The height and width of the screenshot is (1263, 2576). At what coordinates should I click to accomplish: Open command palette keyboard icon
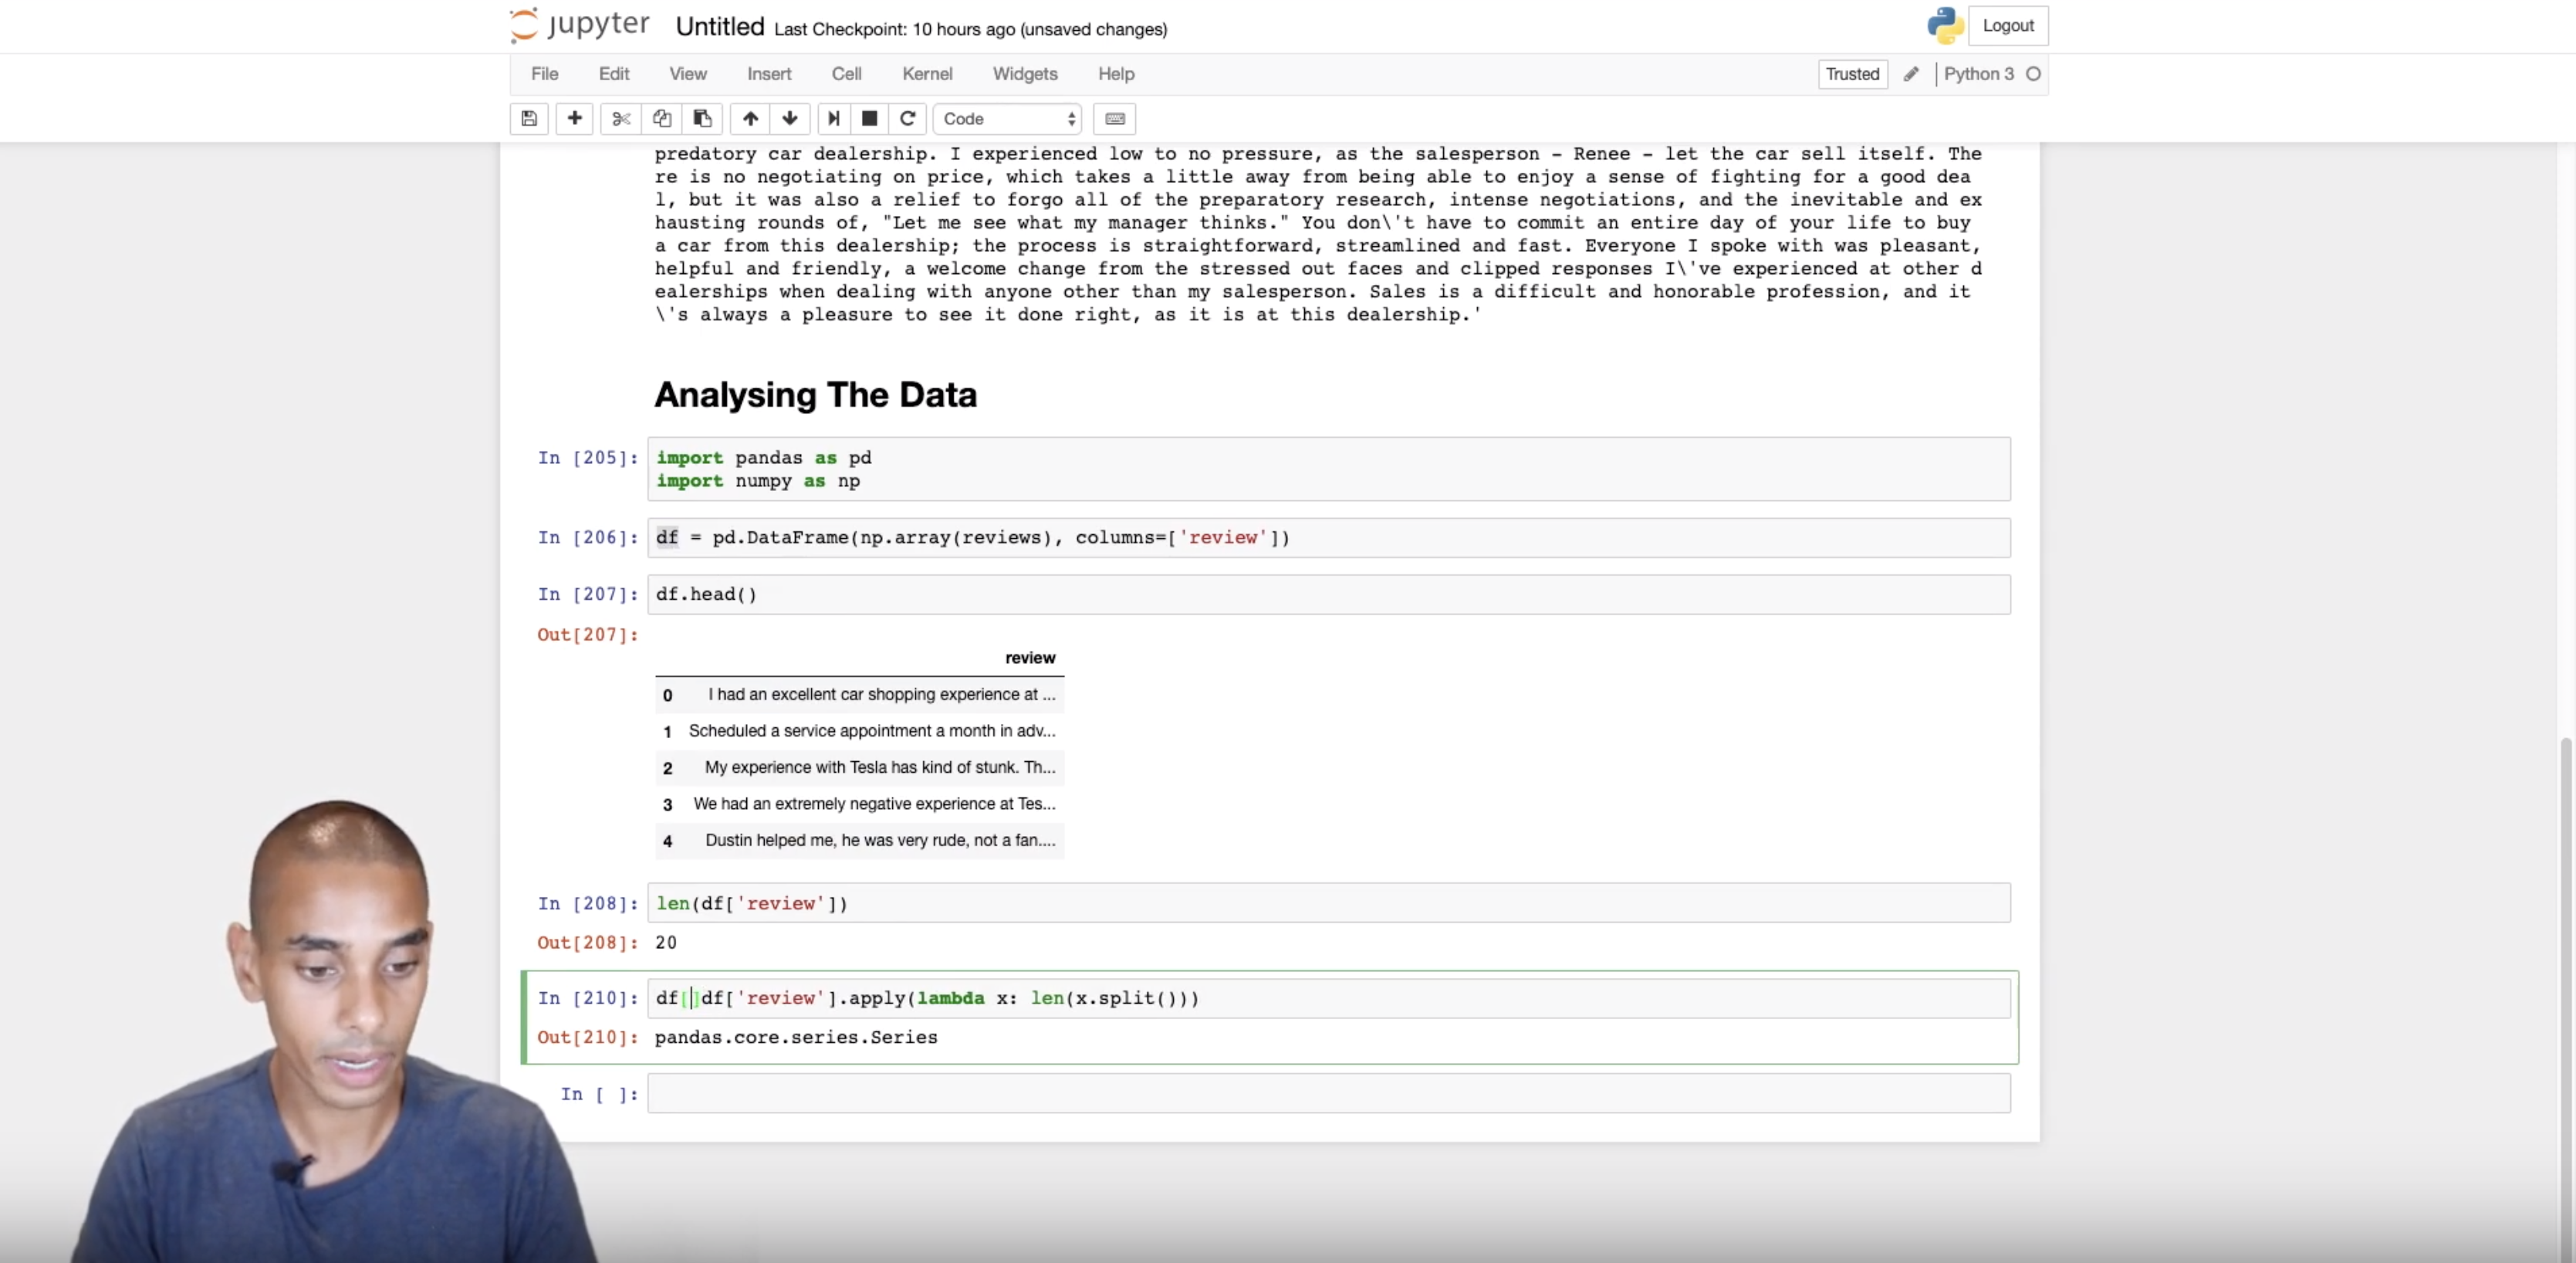click(1115, 119)
